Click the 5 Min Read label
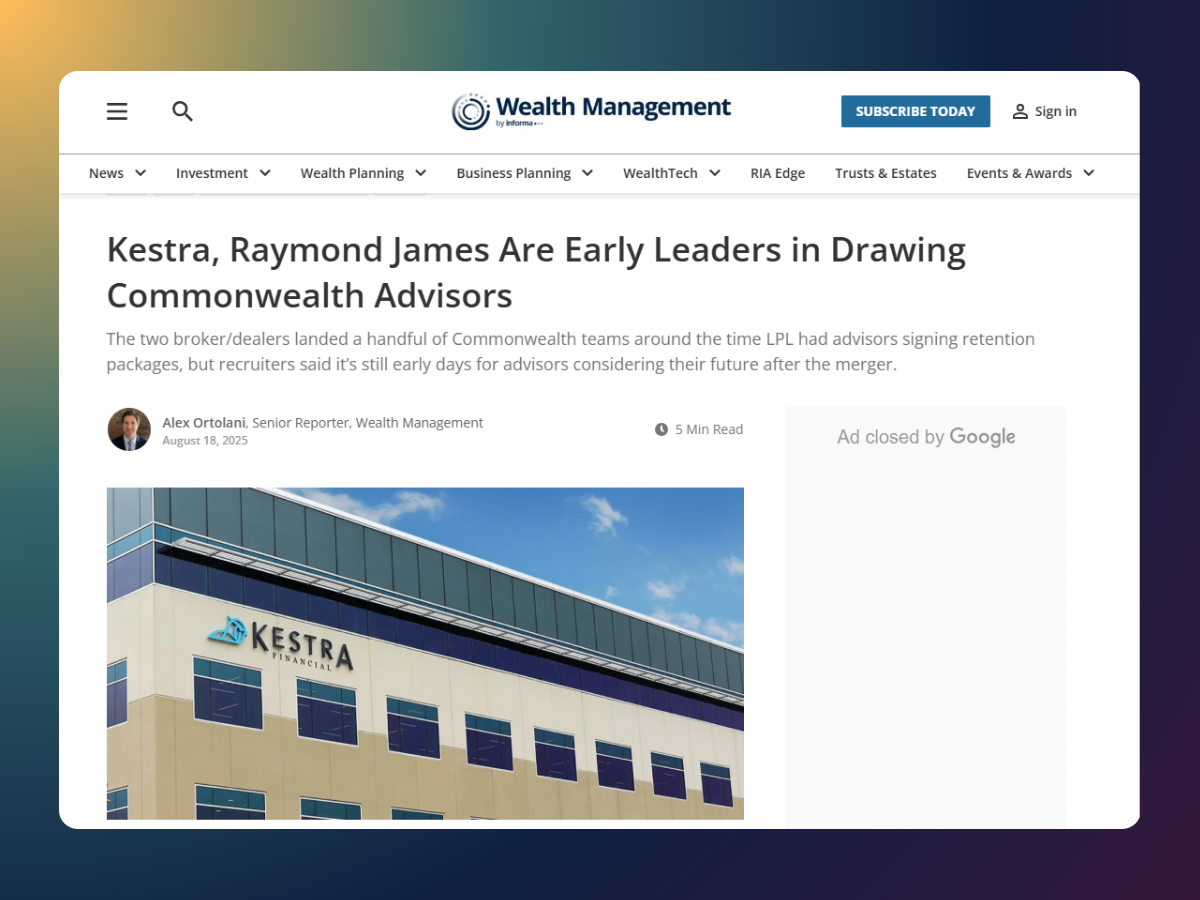1200x900 pixels. pyautogui.click(x=709, y=429)
